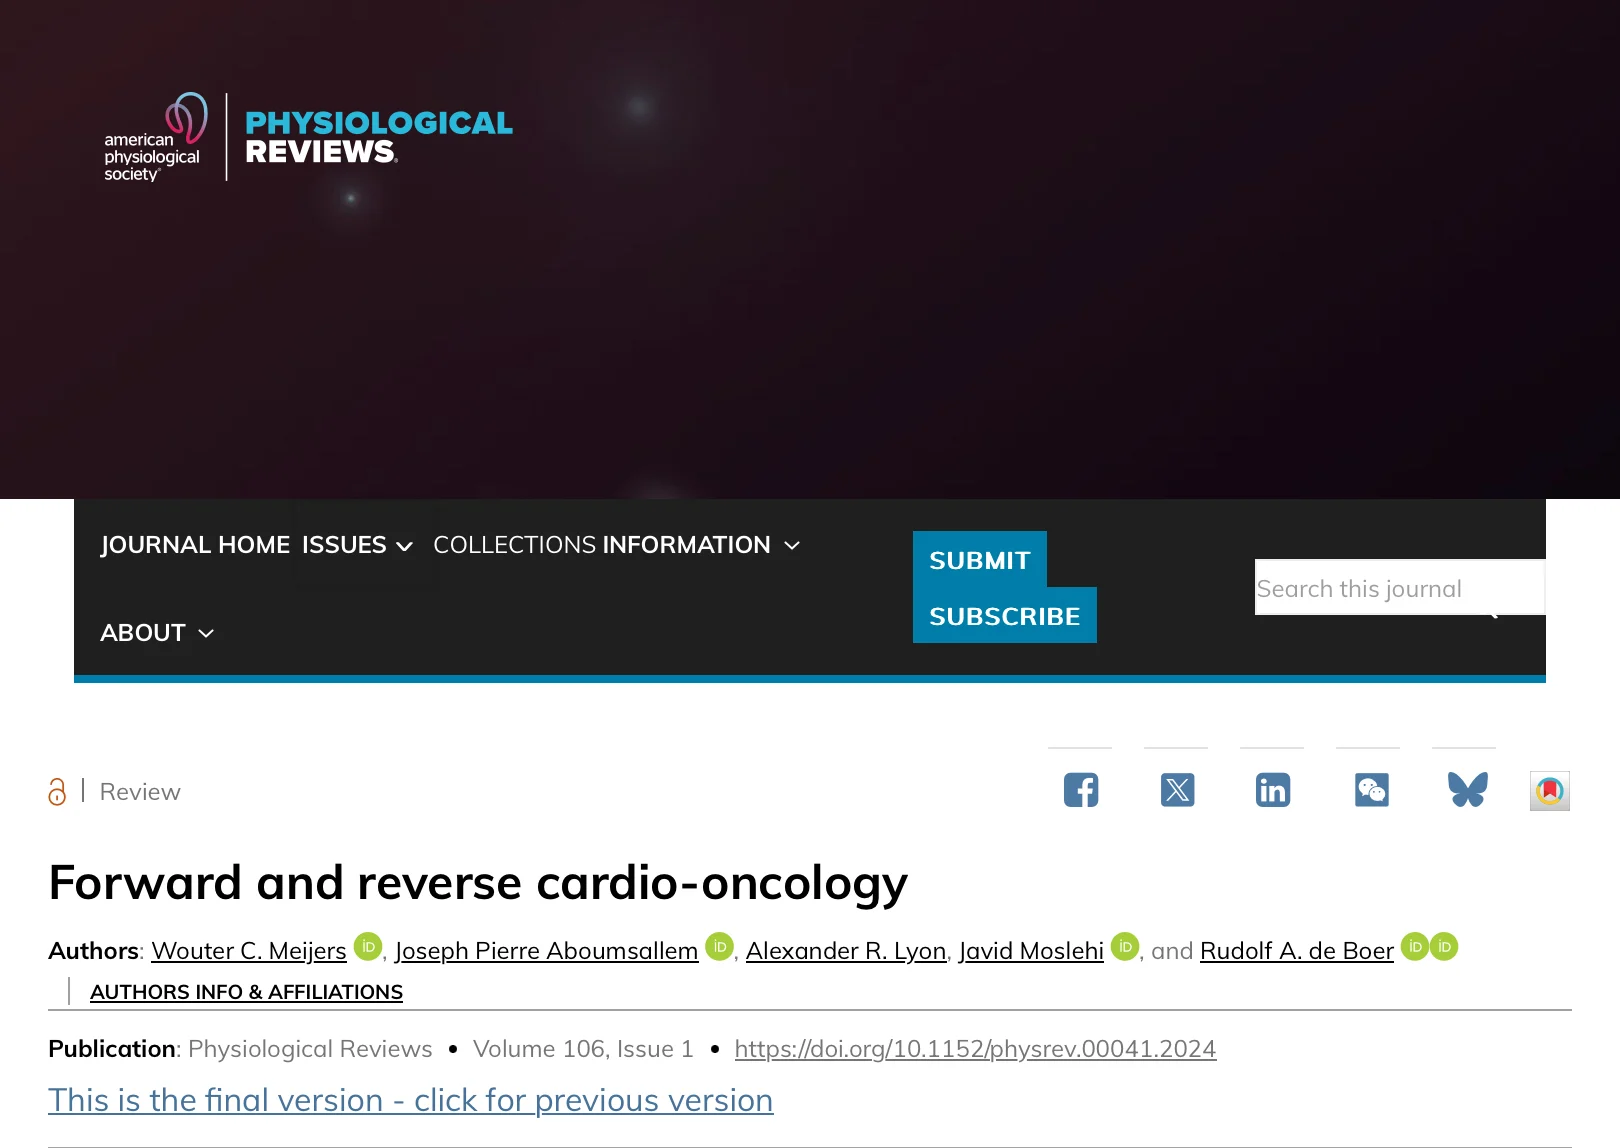Click the American Physiological Society logo
Screen dimensions: 1620x1148
[155, 140]
